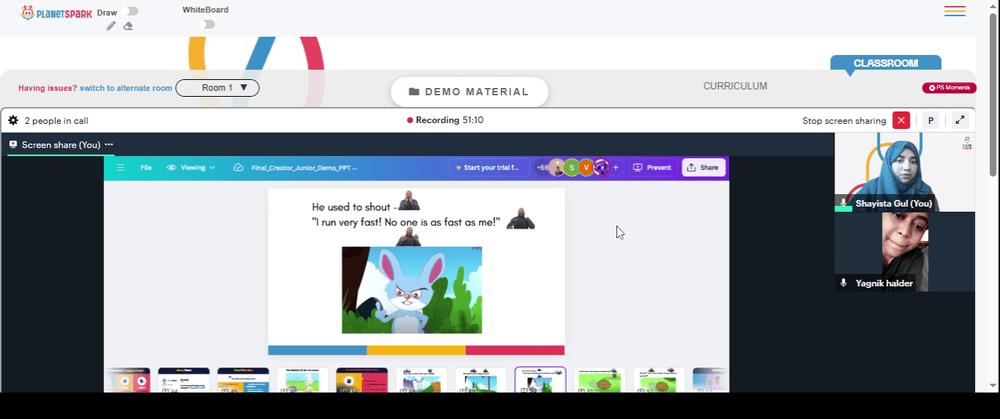Image resolution: width=1000 pixels, height=419 pixels.
Task: Expand the call to fullscreen
Action: [x=960, y=121]
